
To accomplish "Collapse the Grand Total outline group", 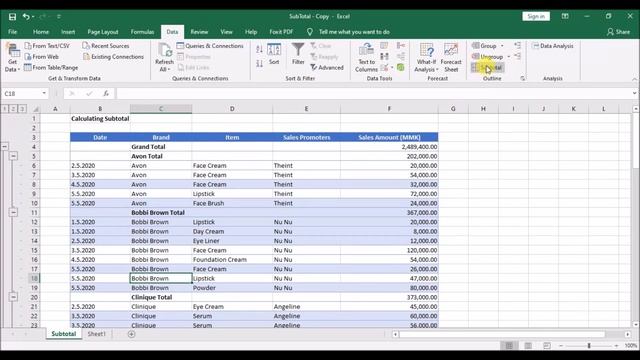I will click(x=5, y=147).
